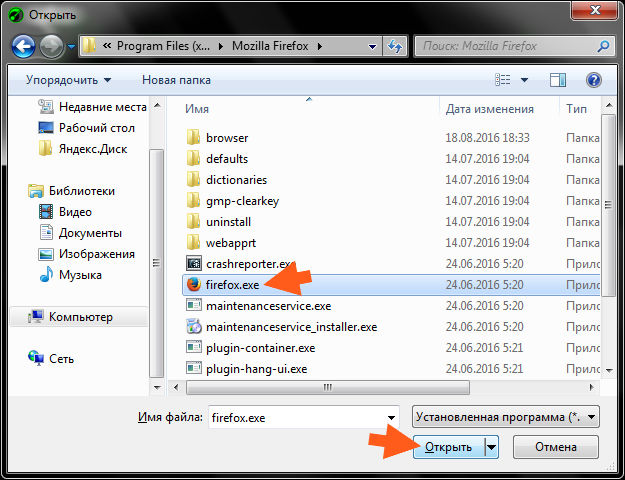Click the Имя файла input field
625x480 pixels.
click(x=304, y=418)
